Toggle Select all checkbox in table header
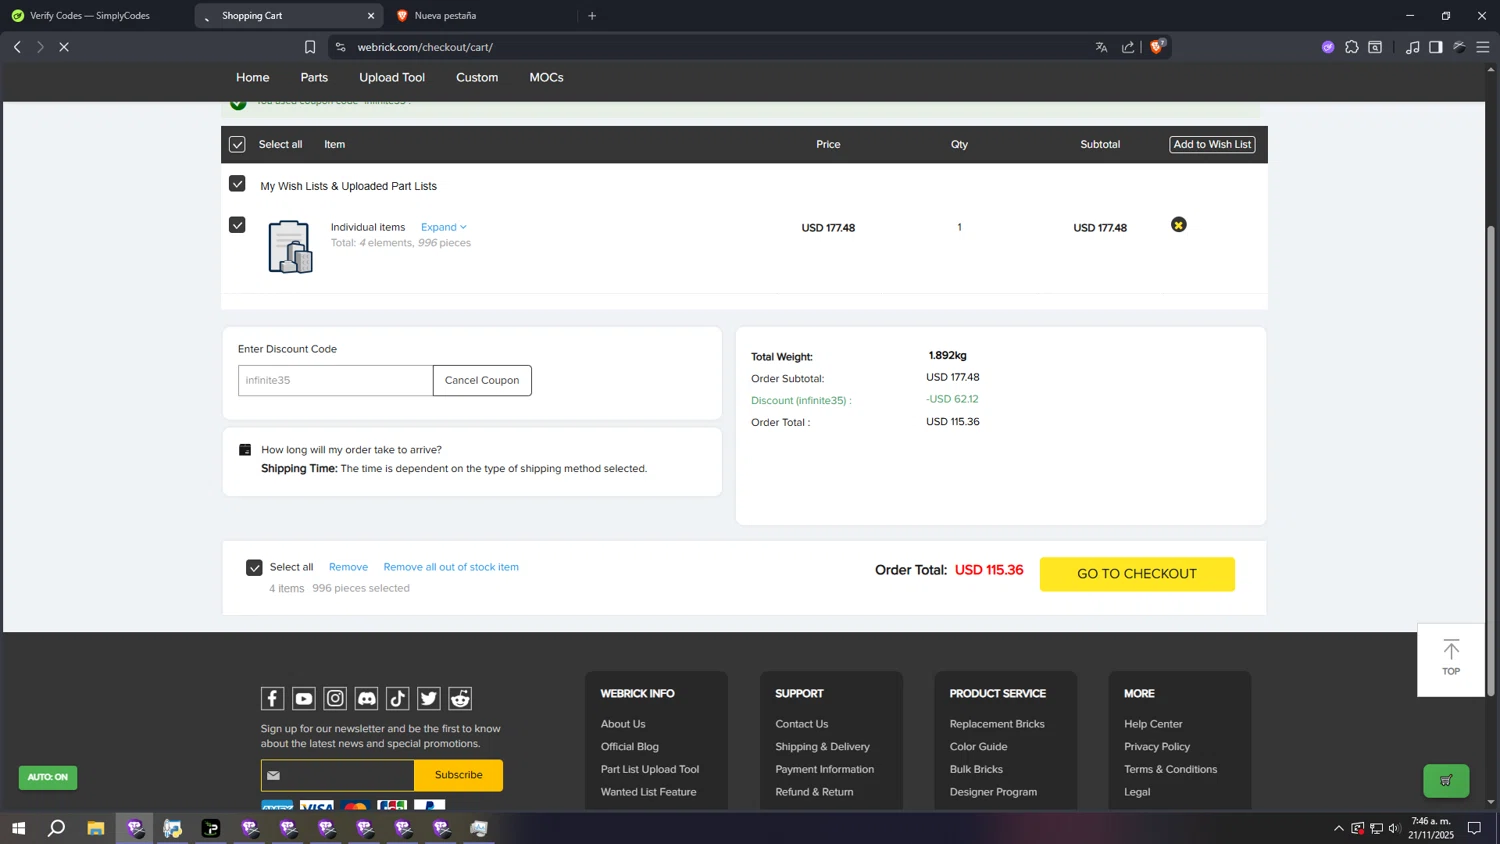Screen dimensions: 1500x844 click(x=237, y=145)
